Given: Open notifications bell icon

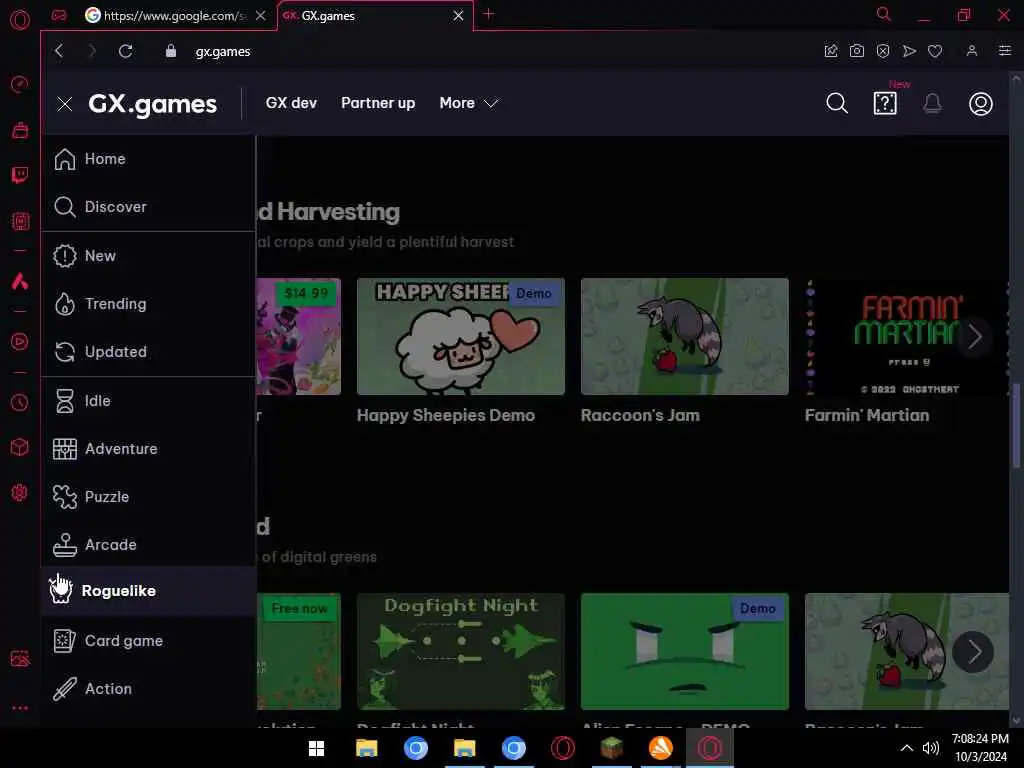Looking at the screenshot, I should pyautogui.click(x=933, y=103).
